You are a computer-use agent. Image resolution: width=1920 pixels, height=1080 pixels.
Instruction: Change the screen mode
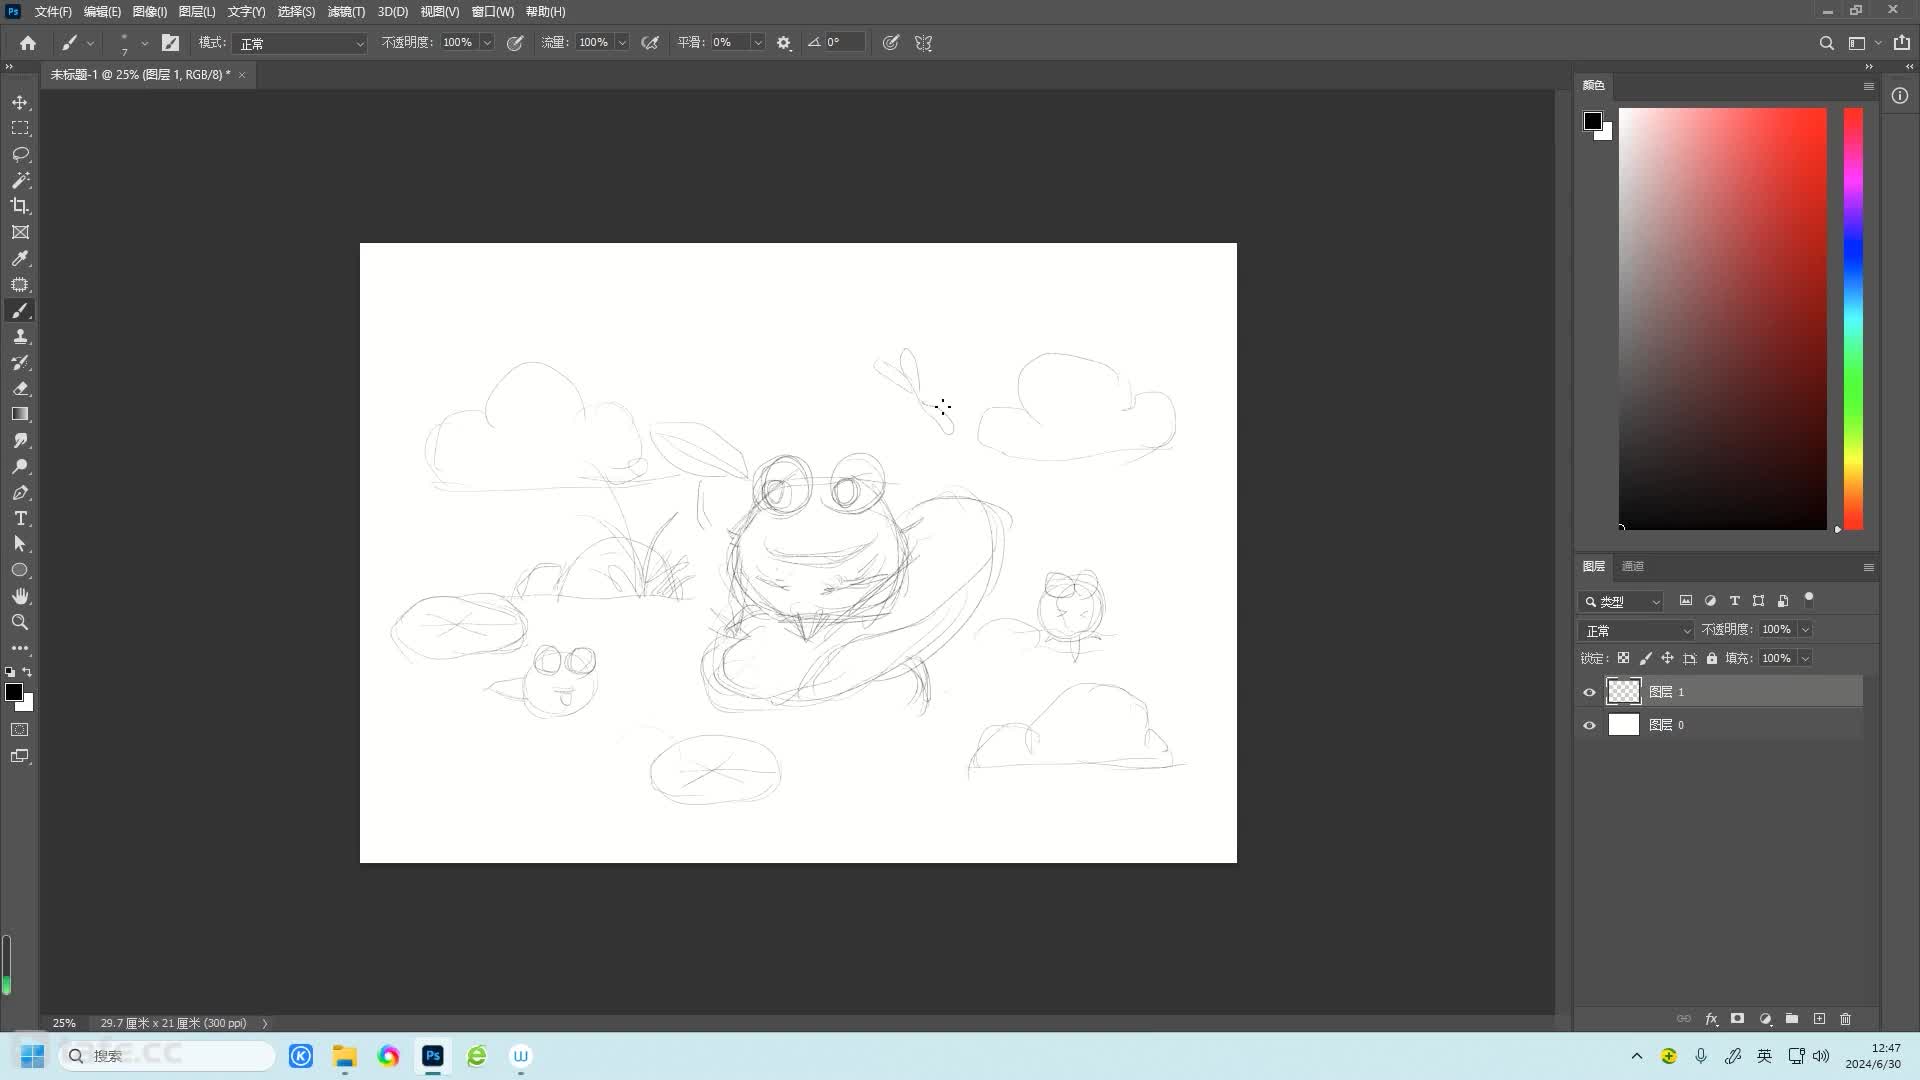tap(20, 756)
